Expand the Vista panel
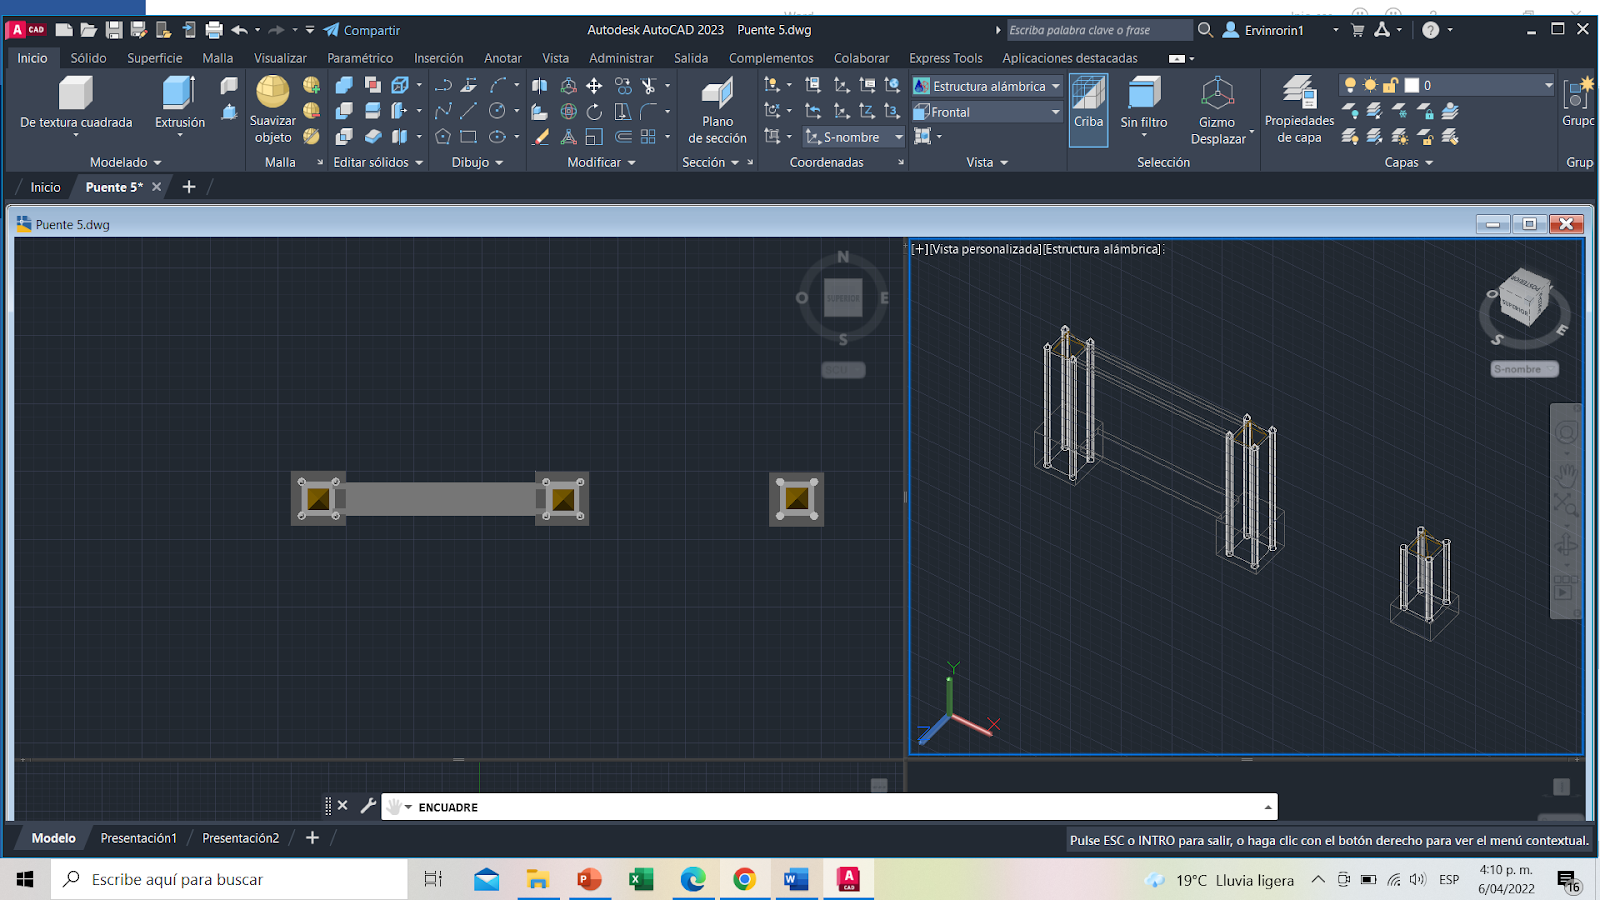This screenshot has width=1600, height=900. (x=987, y=162)
